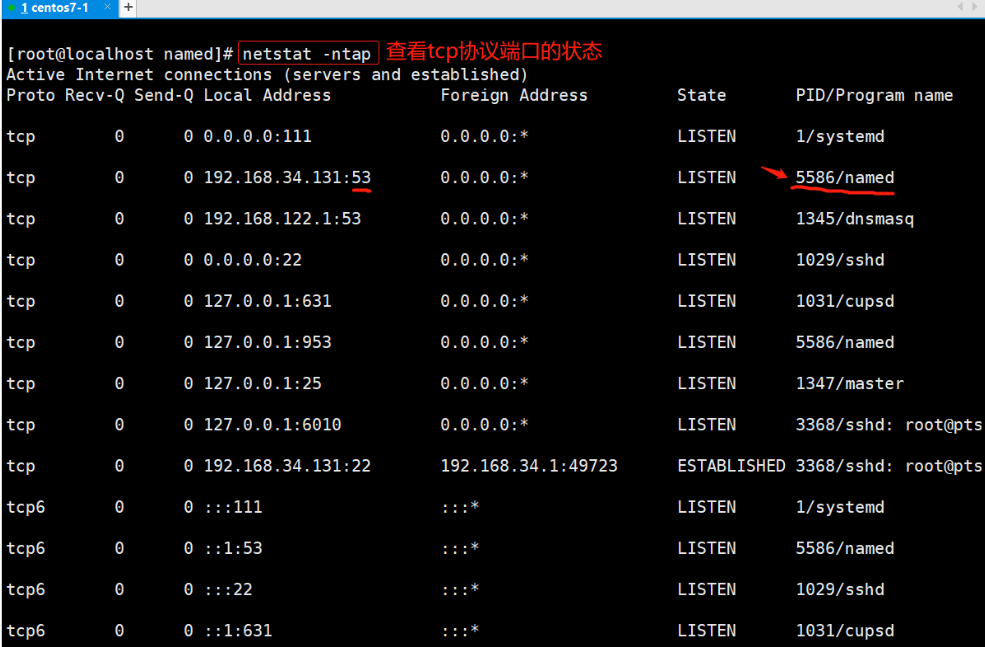This screenshot has width=985, height=647.
Task: Click tcp6 local address :::111
Action: (x=233, y=507)
